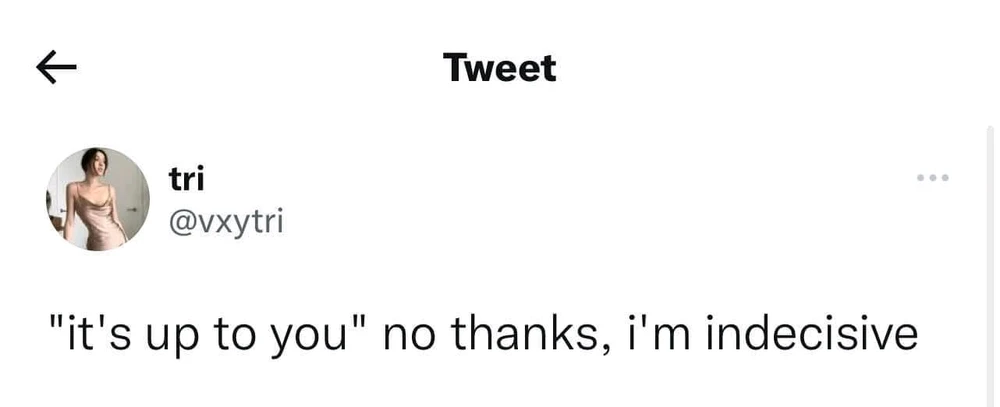Select the tweet text about being indecisive
This screenshot has height=407, width=1000.
coord(482,334)
